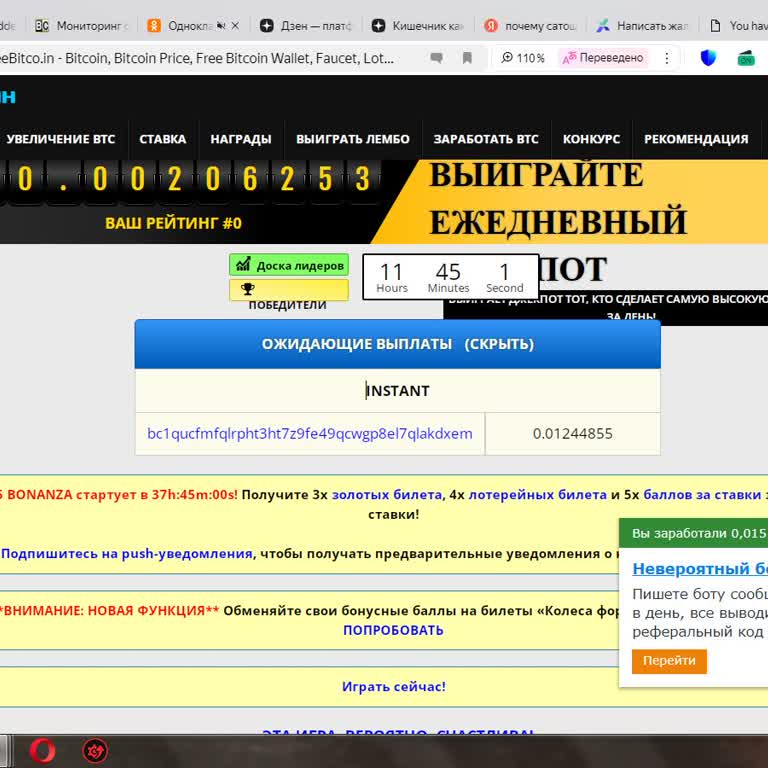Click the green 'Доска лидеров' button

pos(289,265)
